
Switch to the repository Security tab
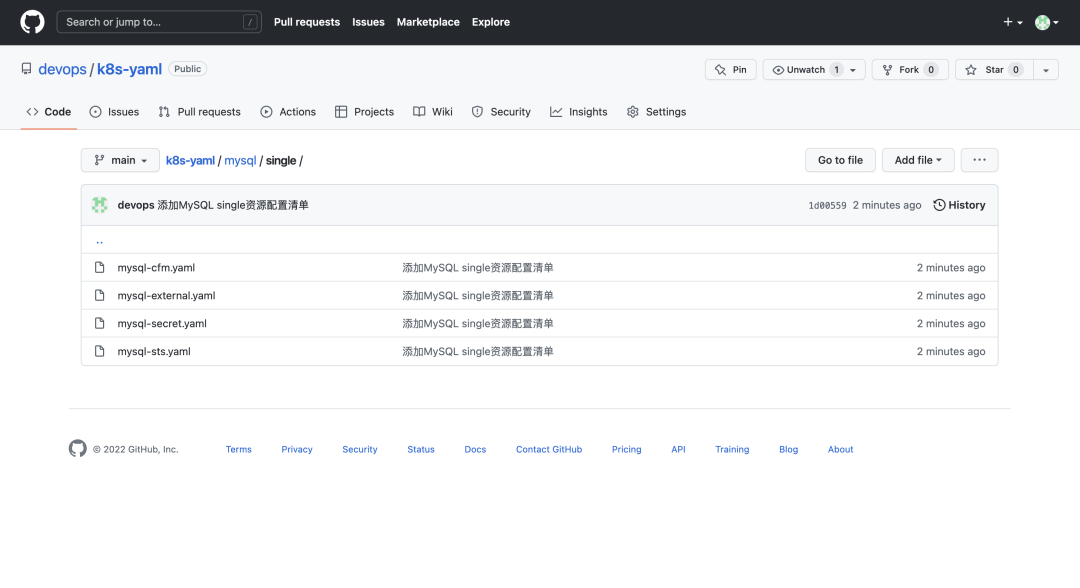[501, 112]
